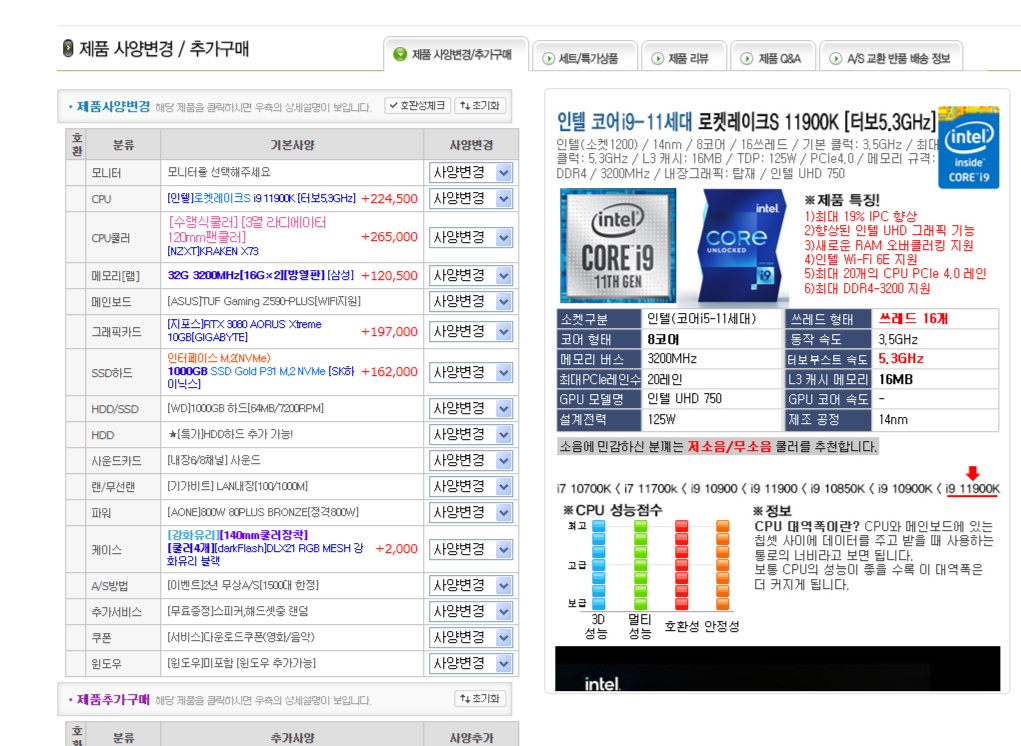Click the 호환성체크 button
The image size is (1021, 746).
417,105
